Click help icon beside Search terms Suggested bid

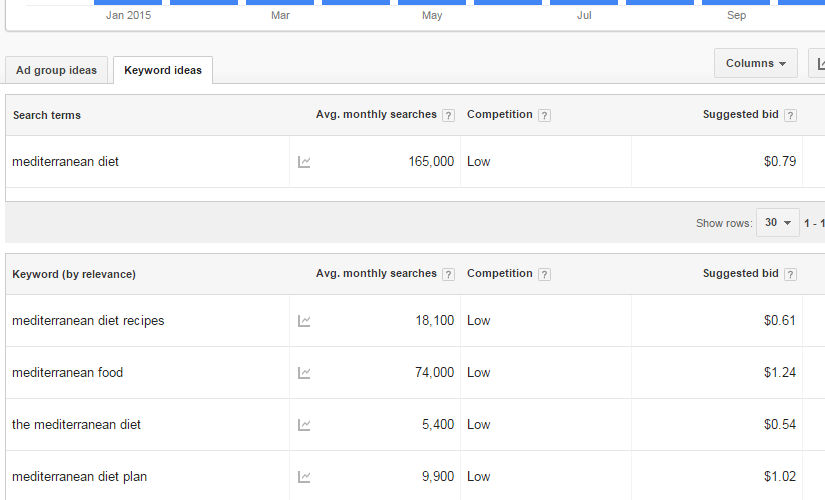[x=790, y=115]
